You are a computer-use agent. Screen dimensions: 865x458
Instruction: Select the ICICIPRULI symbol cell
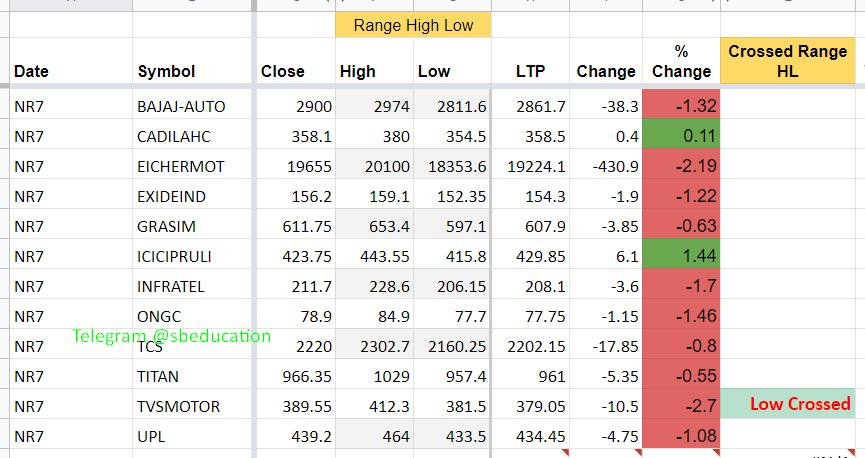(x=191, y=255)
